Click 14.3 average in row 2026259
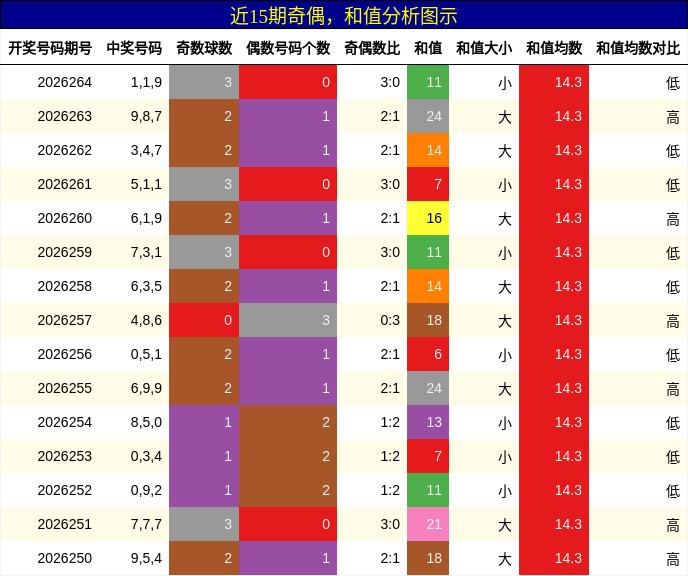This screenshot has width=688, height=576. tap(554, 252)
